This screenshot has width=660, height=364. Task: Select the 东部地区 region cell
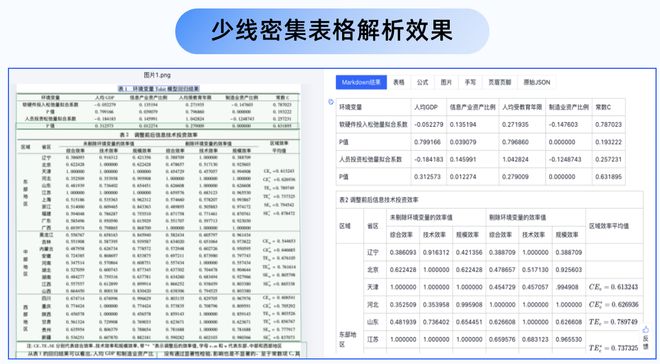(x=350, y=339)
